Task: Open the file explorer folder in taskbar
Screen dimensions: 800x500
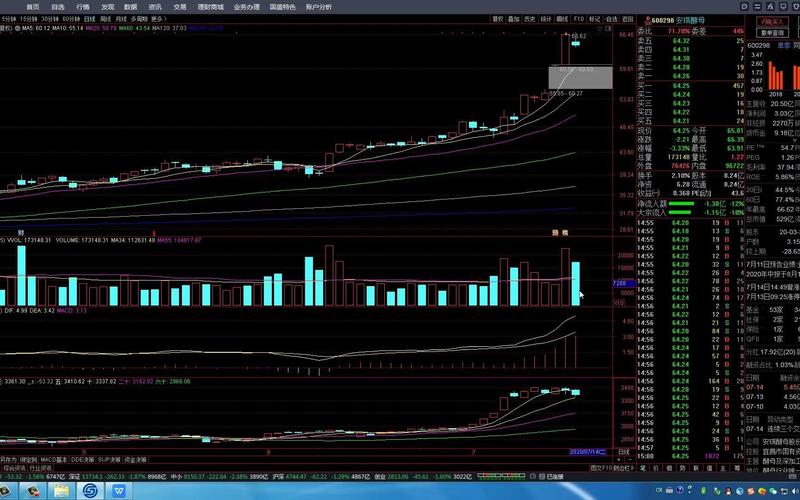Action: coord(61,491)
